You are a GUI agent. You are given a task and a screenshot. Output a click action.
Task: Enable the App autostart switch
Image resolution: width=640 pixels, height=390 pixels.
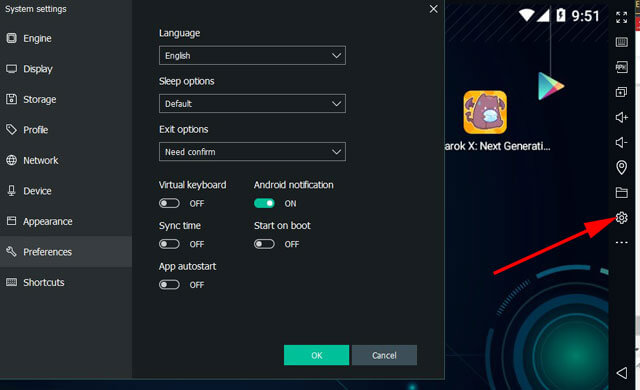click(169, 284)
